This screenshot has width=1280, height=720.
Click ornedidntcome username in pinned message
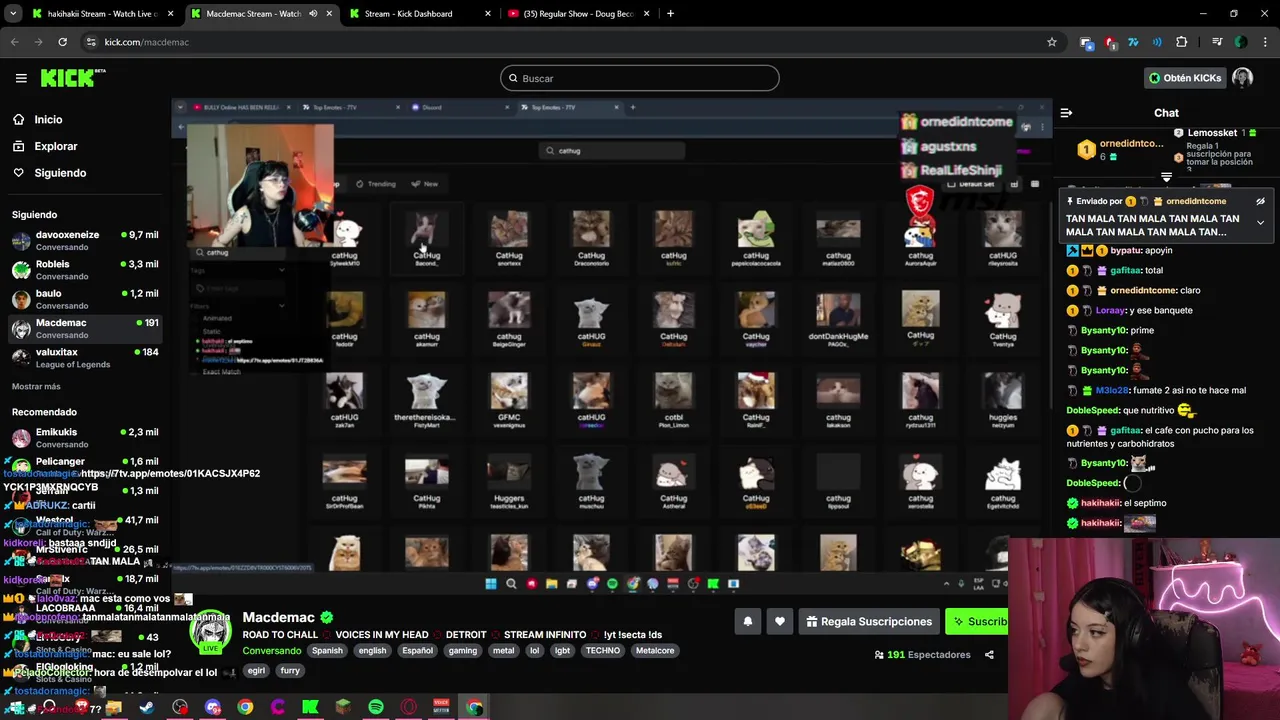point(1195,201)
